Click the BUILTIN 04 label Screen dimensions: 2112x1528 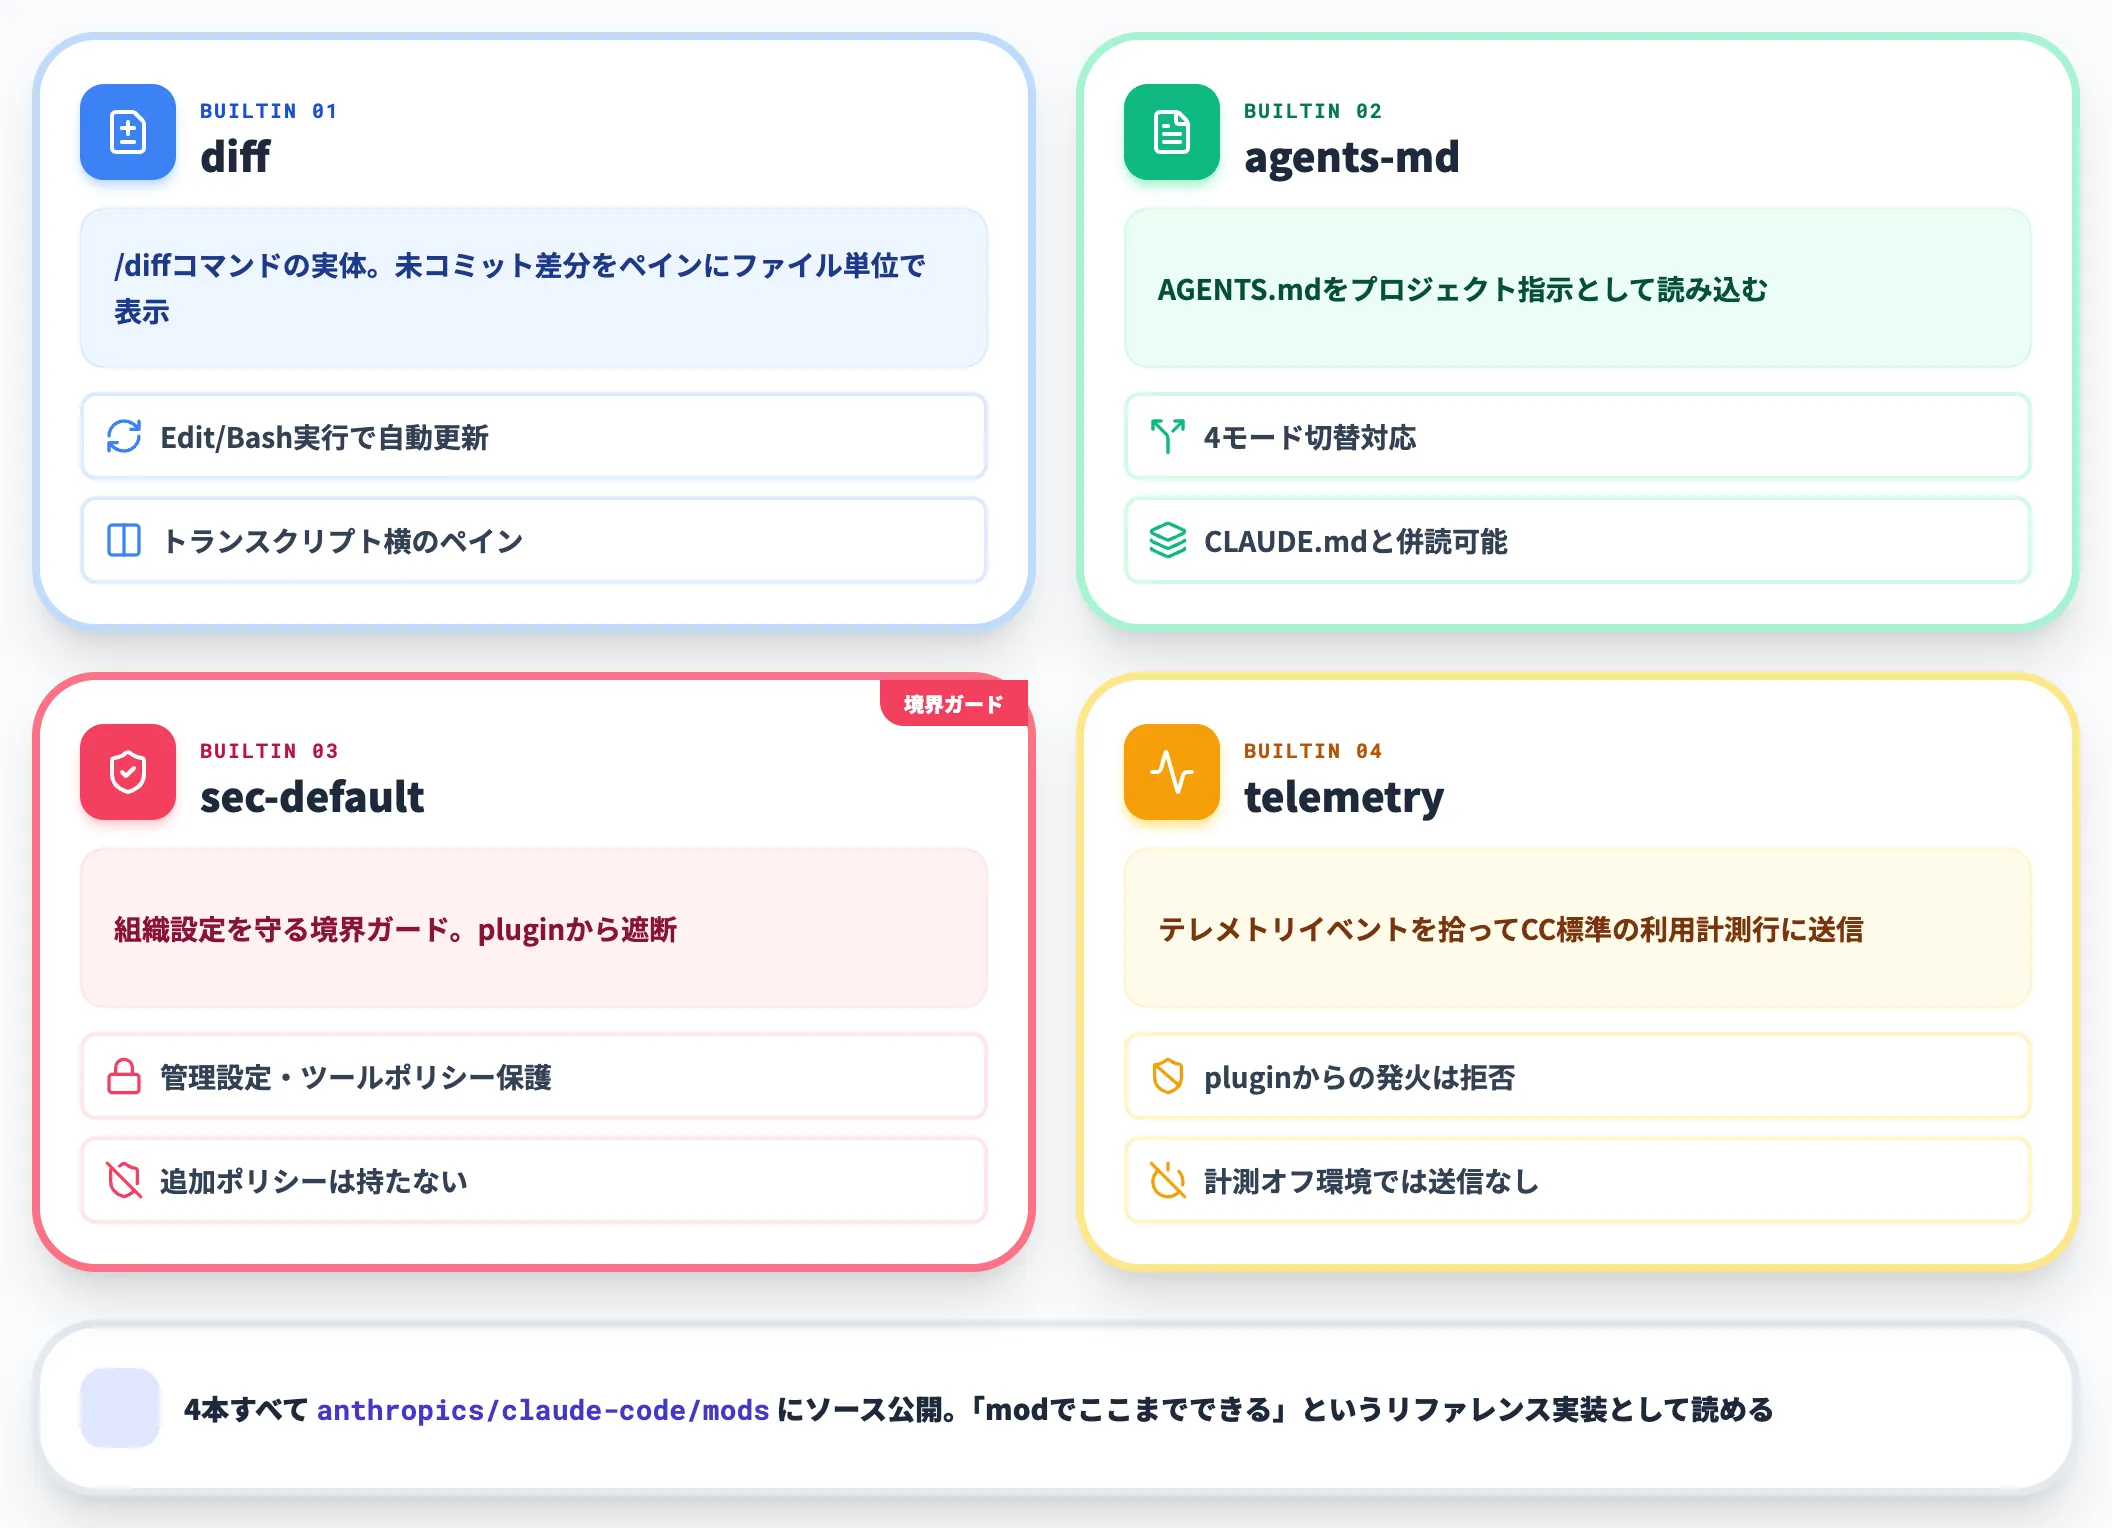[1313, 751]
